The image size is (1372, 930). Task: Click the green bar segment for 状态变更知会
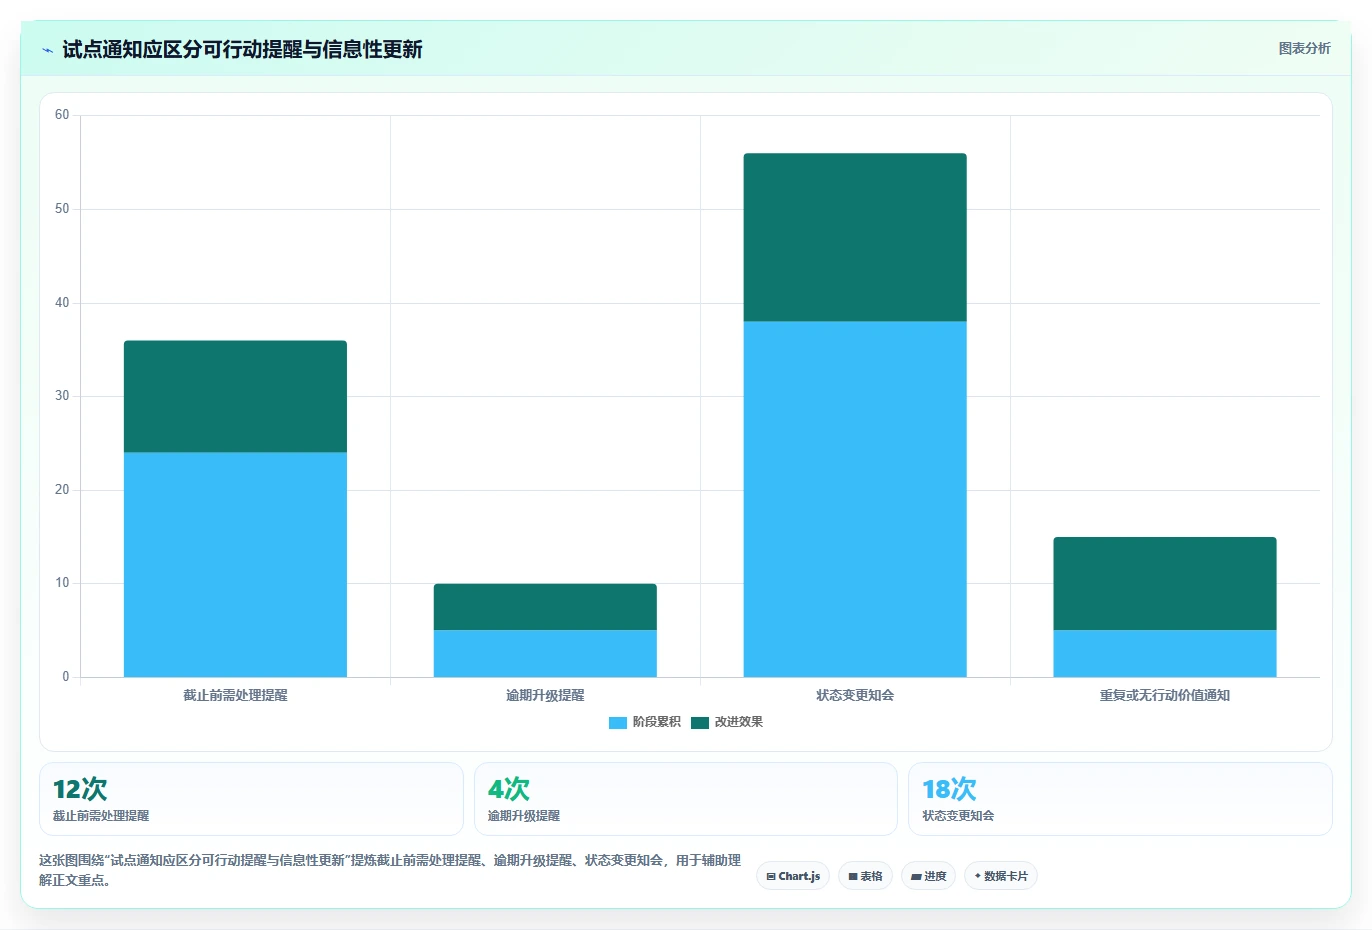[x=855, y=237]
